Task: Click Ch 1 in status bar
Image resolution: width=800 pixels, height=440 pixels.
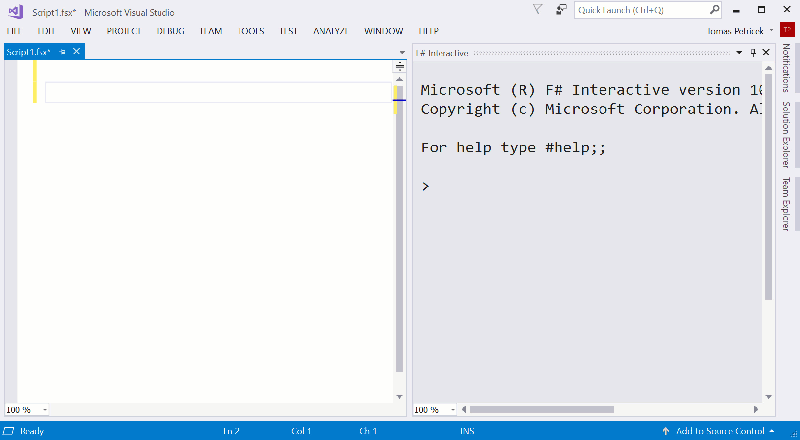Action: pyautogui.click(x=368, y=431)
